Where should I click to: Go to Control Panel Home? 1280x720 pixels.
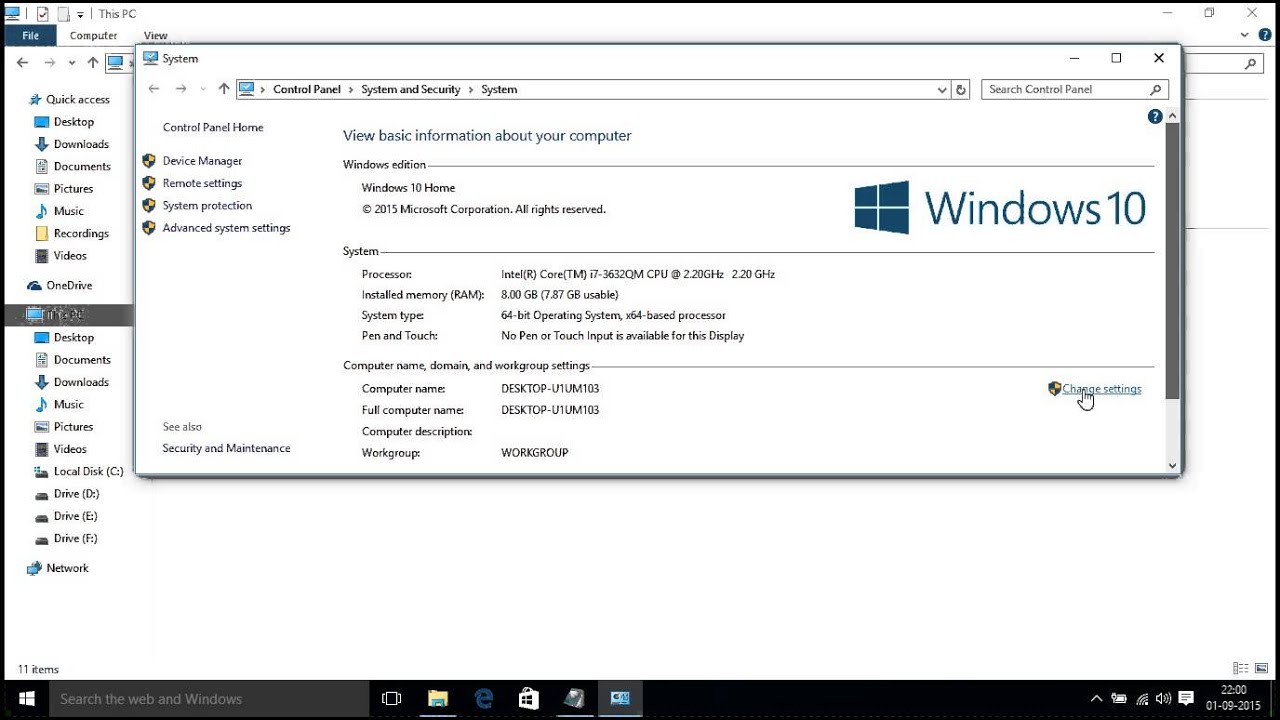coord(213,128)
